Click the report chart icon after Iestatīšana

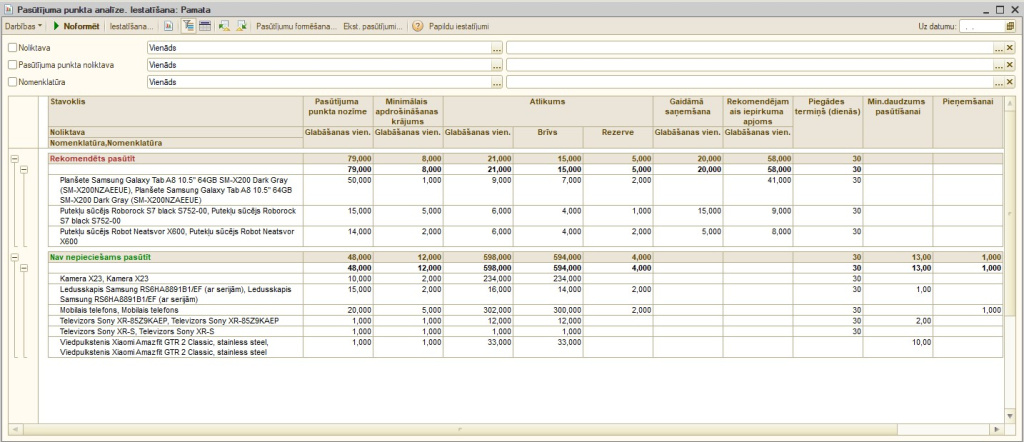point(168,25)
